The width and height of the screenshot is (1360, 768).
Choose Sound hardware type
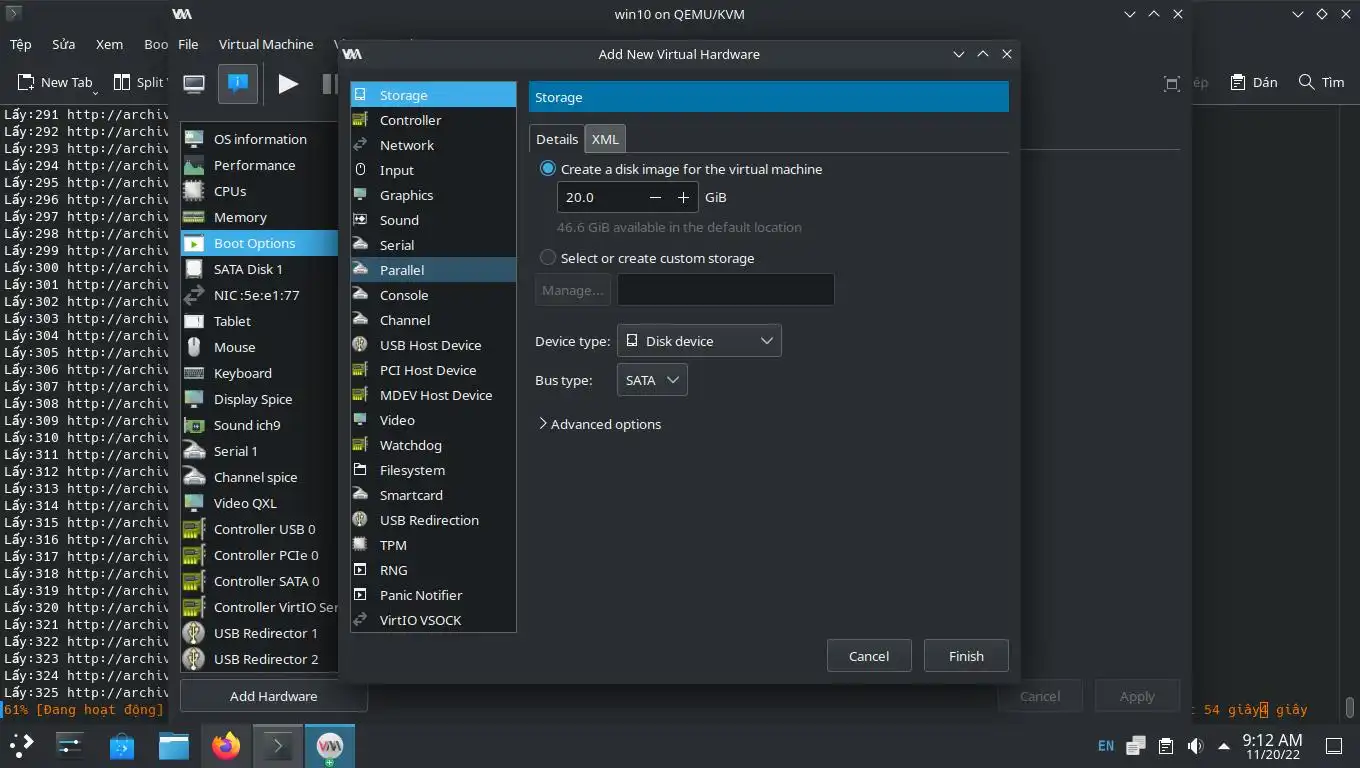pos(433,220)
